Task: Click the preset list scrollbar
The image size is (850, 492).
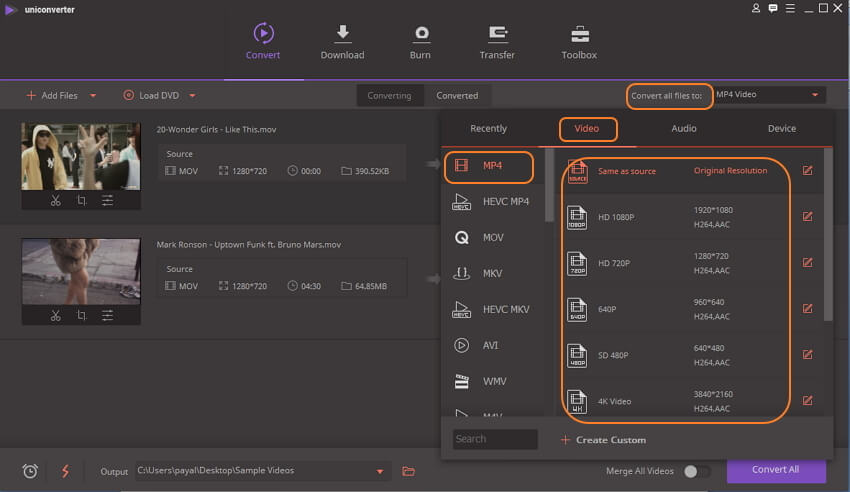Action: pos(828,234)
